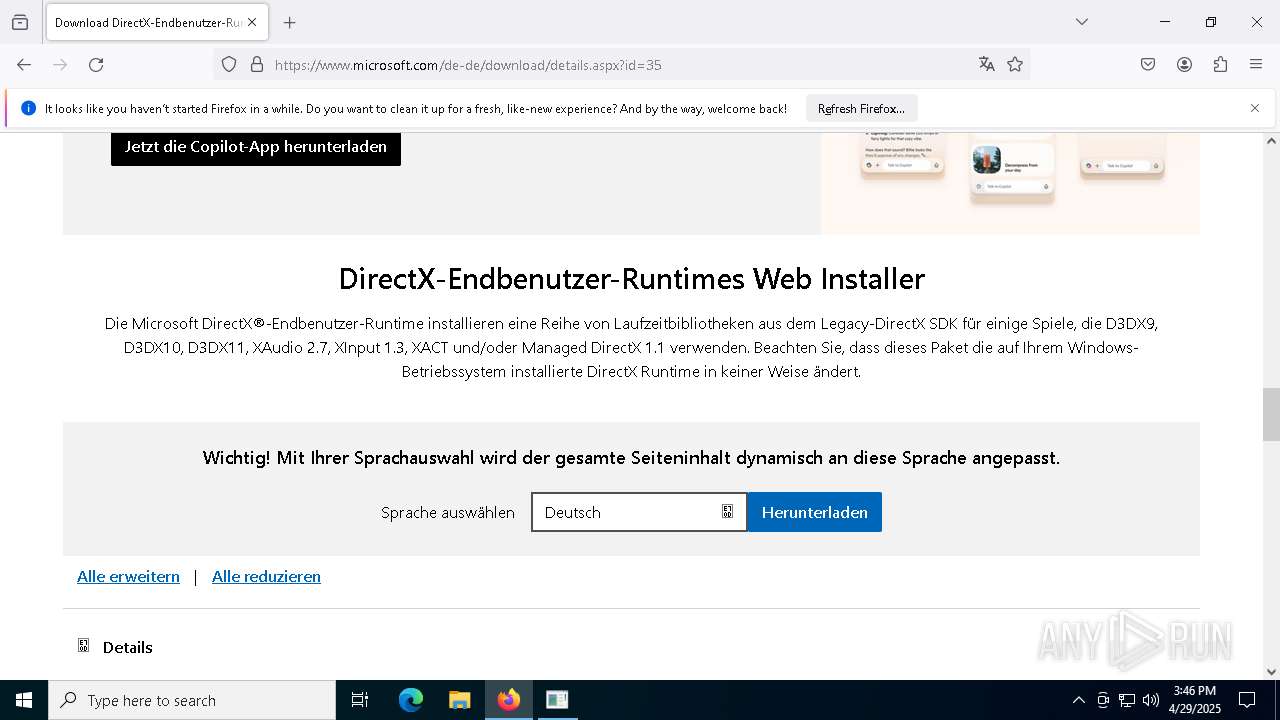Click Jetzt die Copilot-App herunterladen
The height and width of the screenshot is (720, 1280).
coord(256,147)
